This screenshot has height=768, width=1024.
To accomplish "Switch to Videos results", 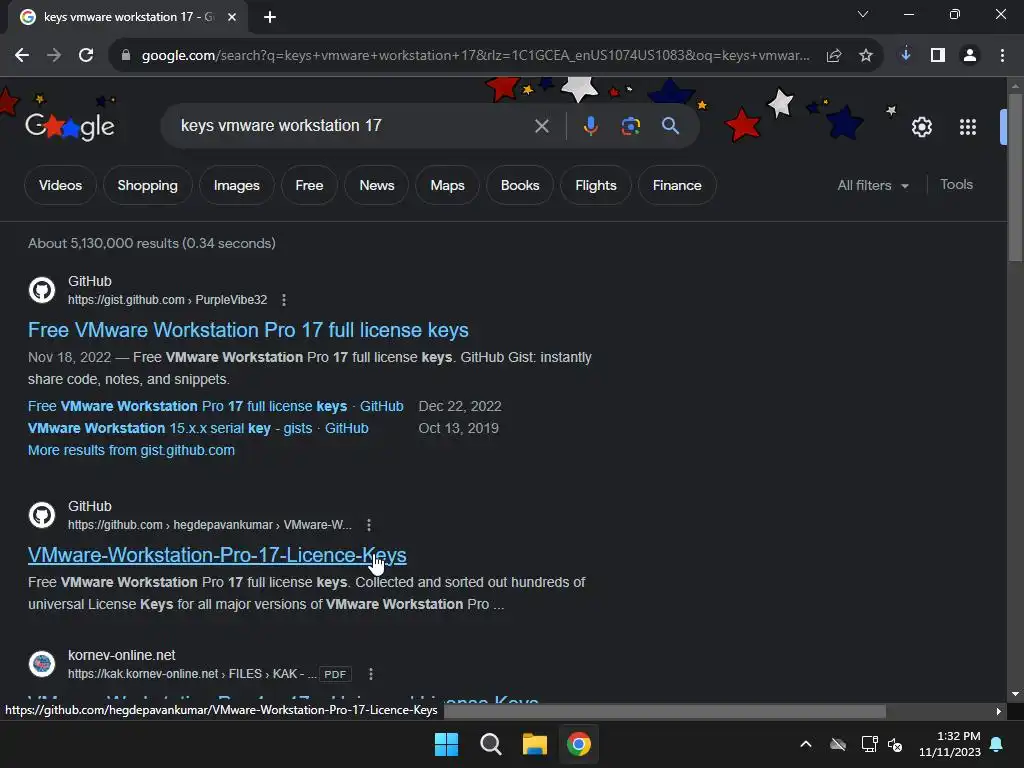I will click(60, 185).
